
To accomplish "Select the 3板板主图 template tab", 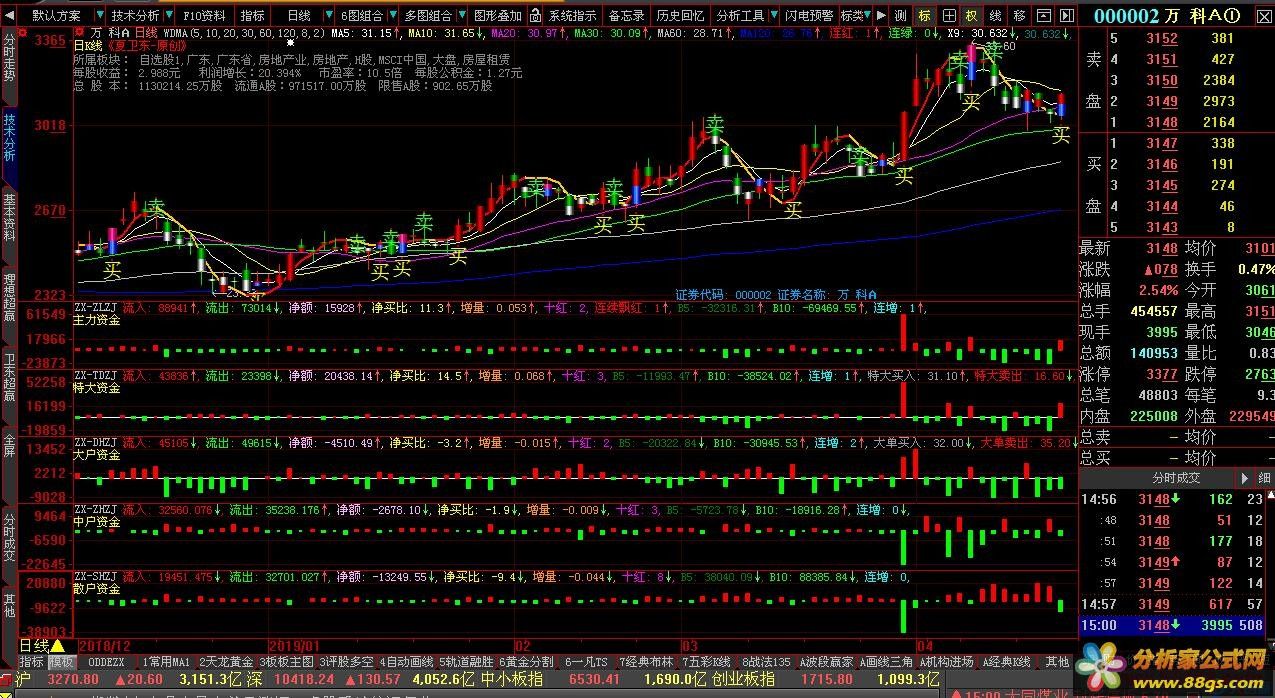I will tap(286, 662).
